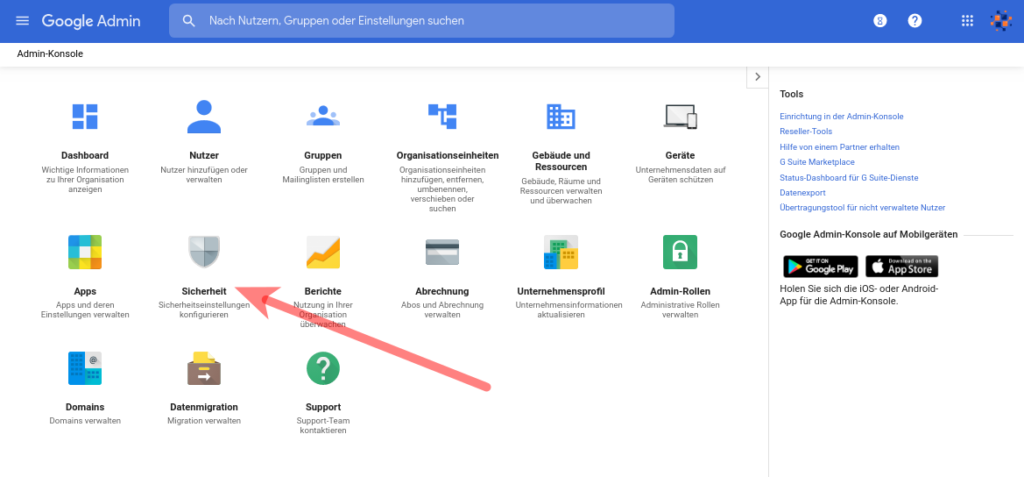Collapse the Tools side panel chevron
This screenshot has height=477, width=1024.
(x=758, y=76)
